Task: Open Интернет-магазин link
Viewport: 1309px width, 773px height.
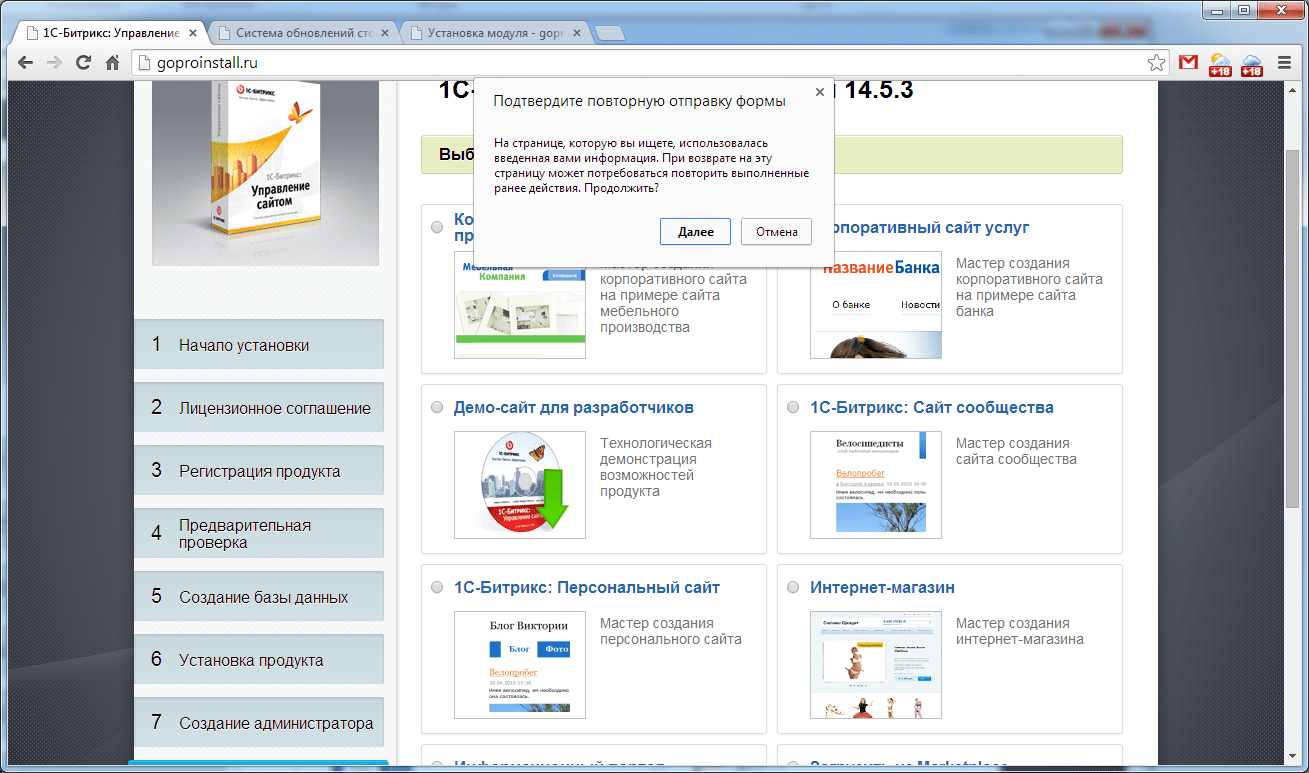Action: pos(882,588)
